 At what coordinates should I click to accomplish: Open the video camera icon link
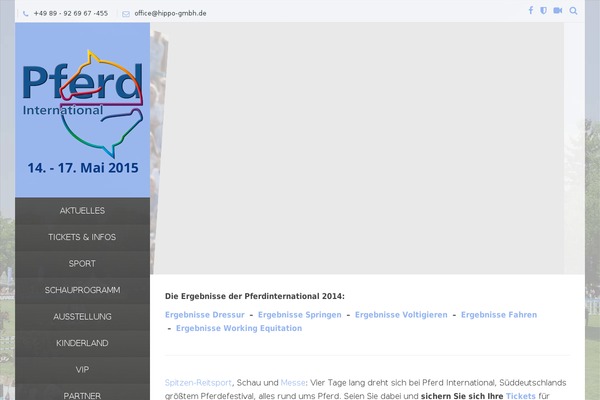click(558, 10)
